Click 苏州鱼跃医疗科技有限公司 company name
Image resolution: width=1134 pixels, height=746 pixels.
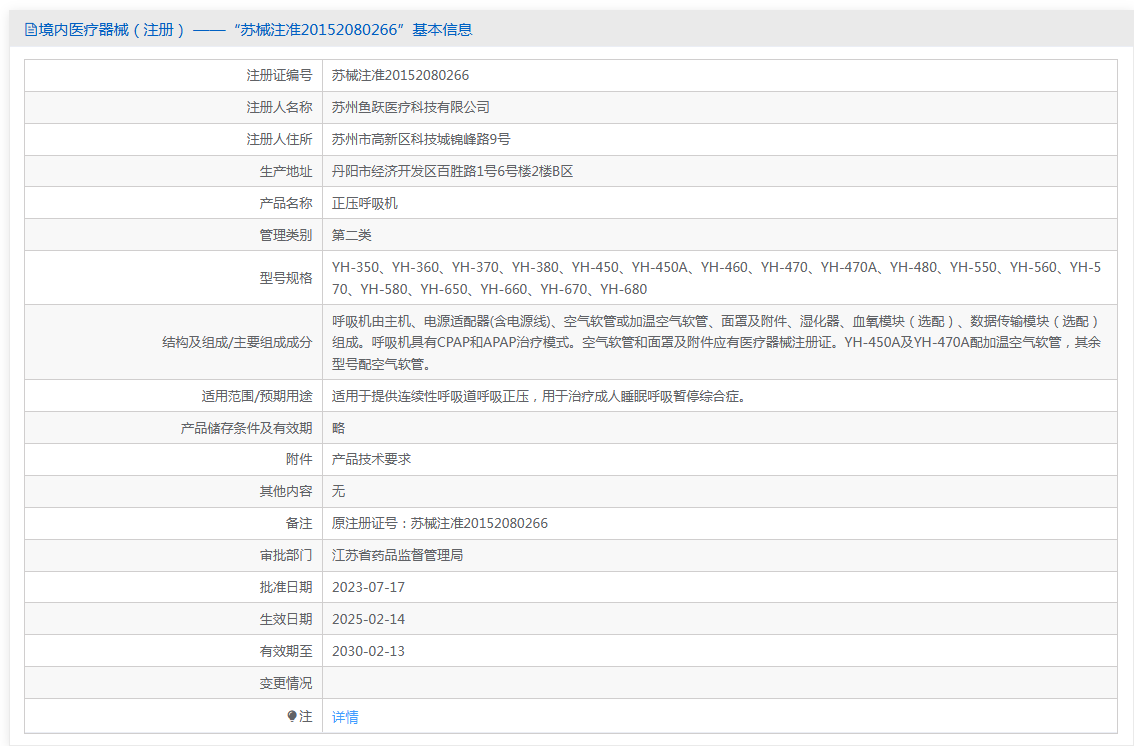(411, 107)
